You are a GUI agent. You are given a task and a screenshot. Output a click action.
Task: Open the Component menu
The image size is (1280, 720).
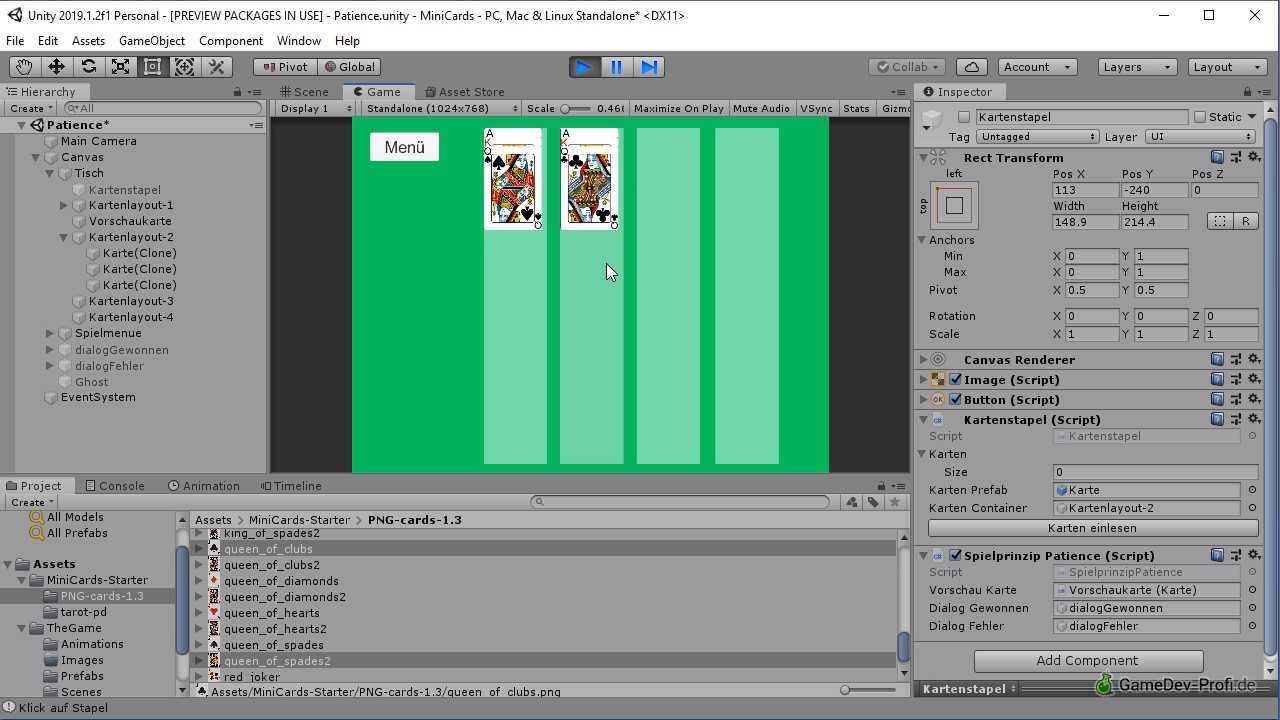231,41
